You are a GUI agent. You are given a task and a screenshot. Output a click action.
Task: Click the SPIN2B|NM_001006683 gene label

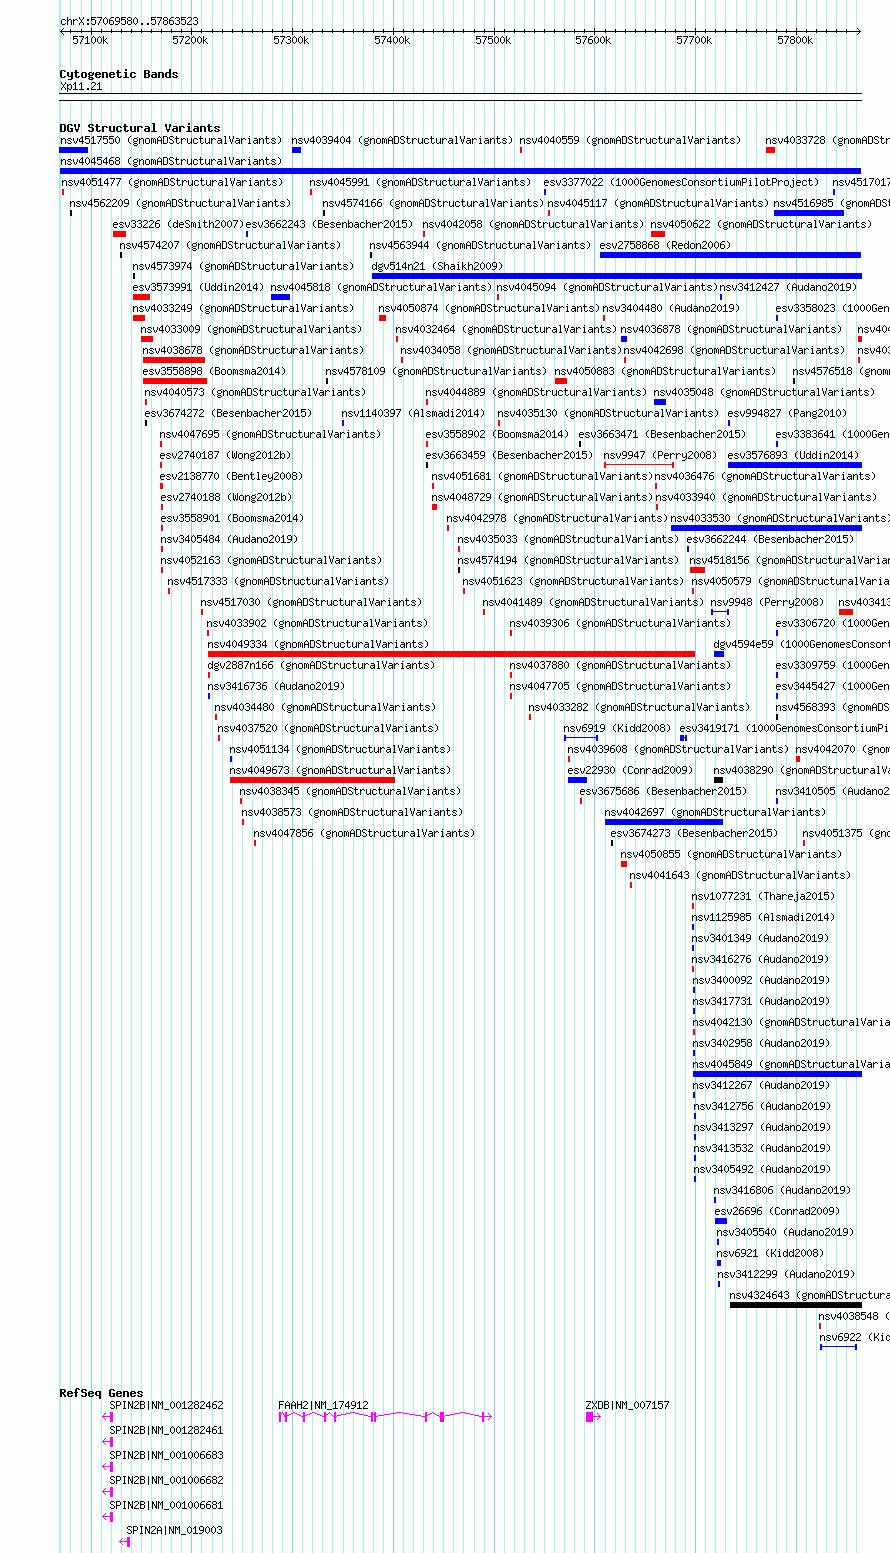coord(166,1455)
